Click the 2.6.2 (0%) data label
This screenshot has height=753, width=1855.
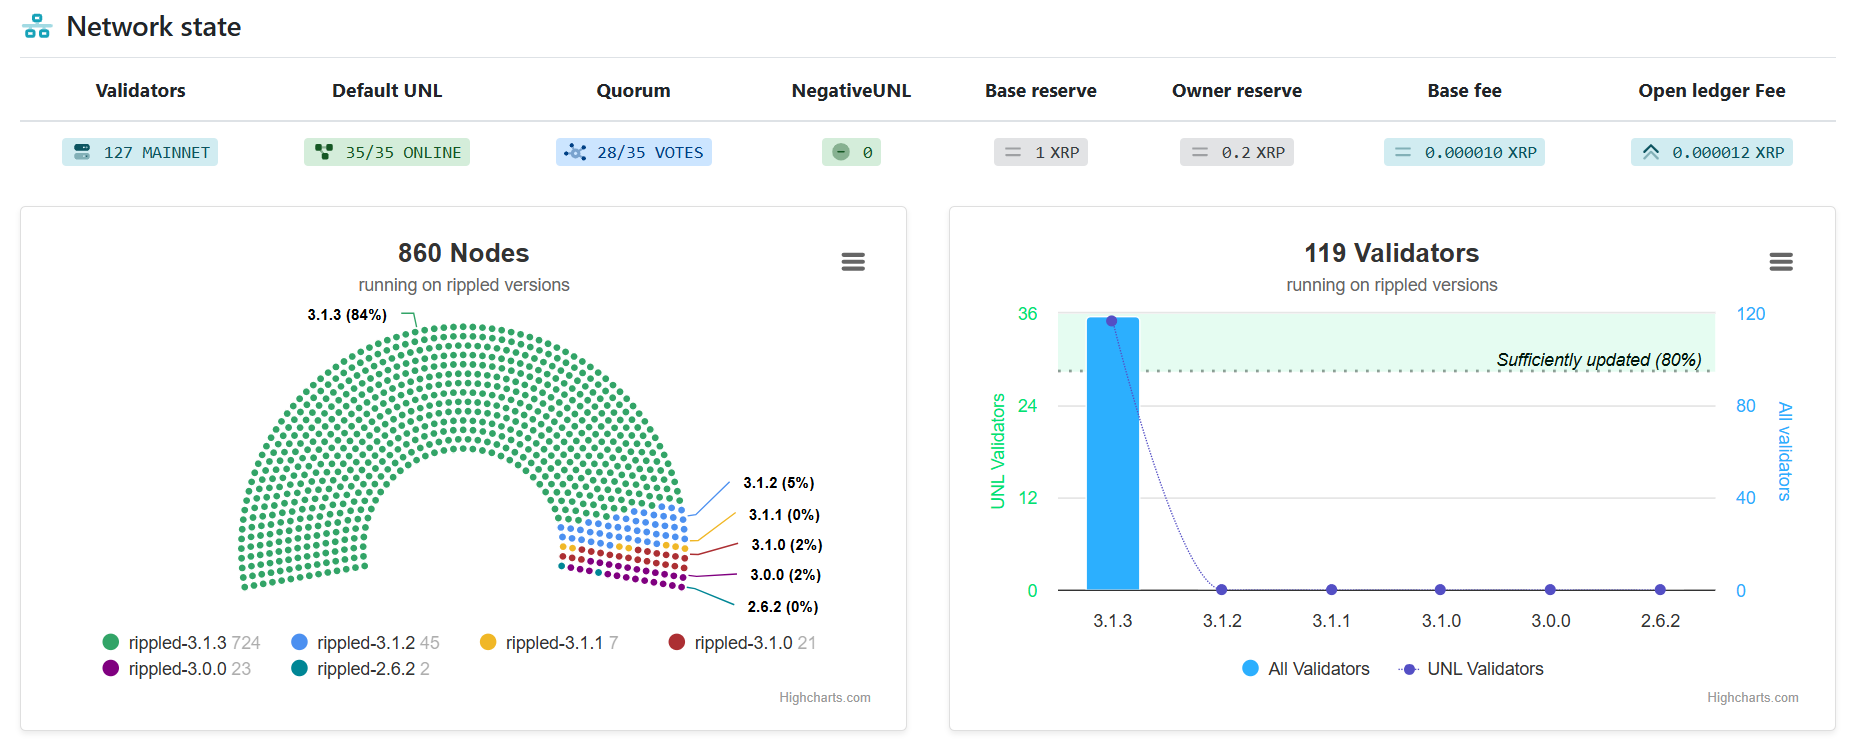pos(783,607)
